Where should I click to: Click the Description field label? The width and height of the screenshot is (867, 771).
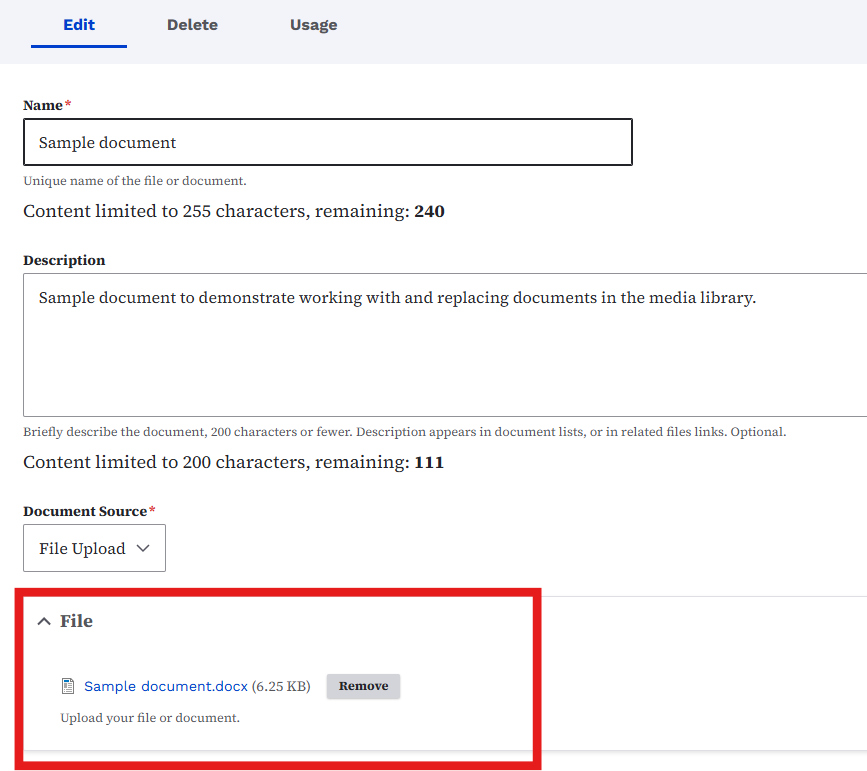pos(64,260)
